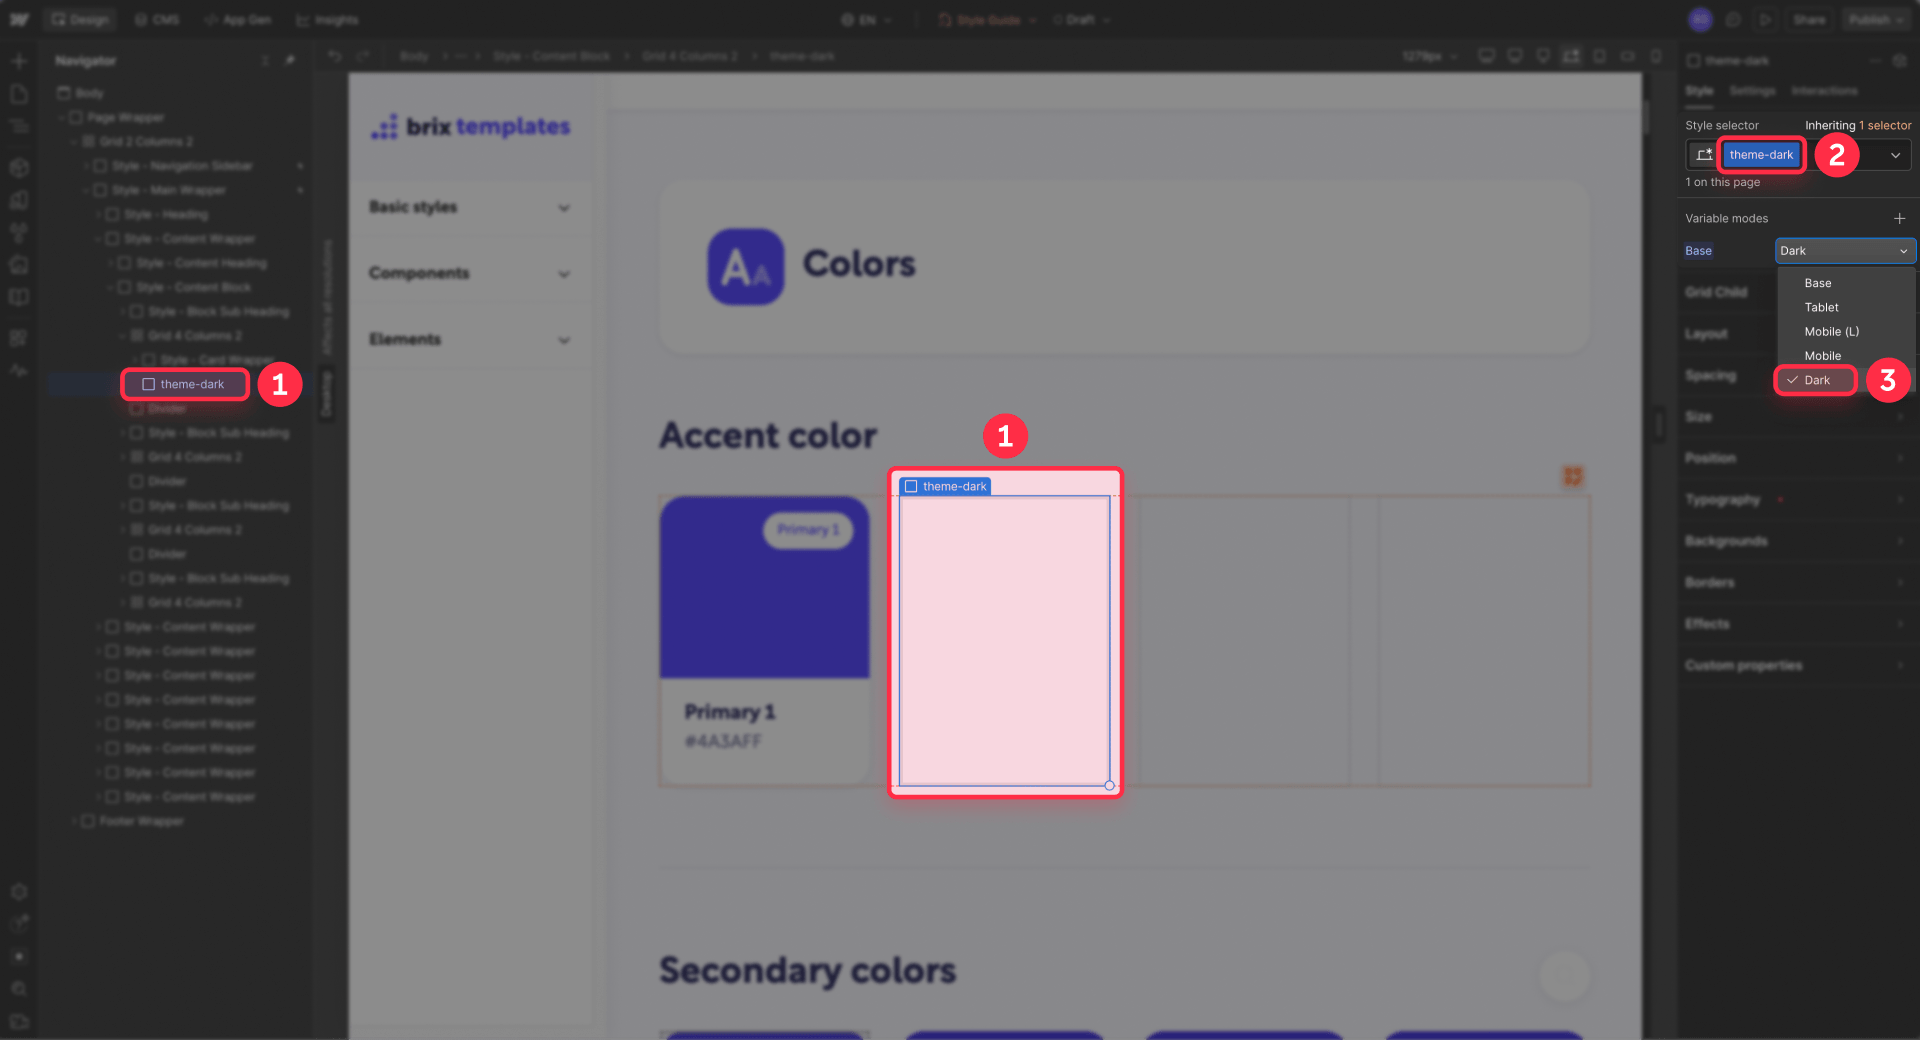Viewport: 1920px width, 1040px height.
Task: Choose Dark from the mode list
Action: coord(1817,380)
